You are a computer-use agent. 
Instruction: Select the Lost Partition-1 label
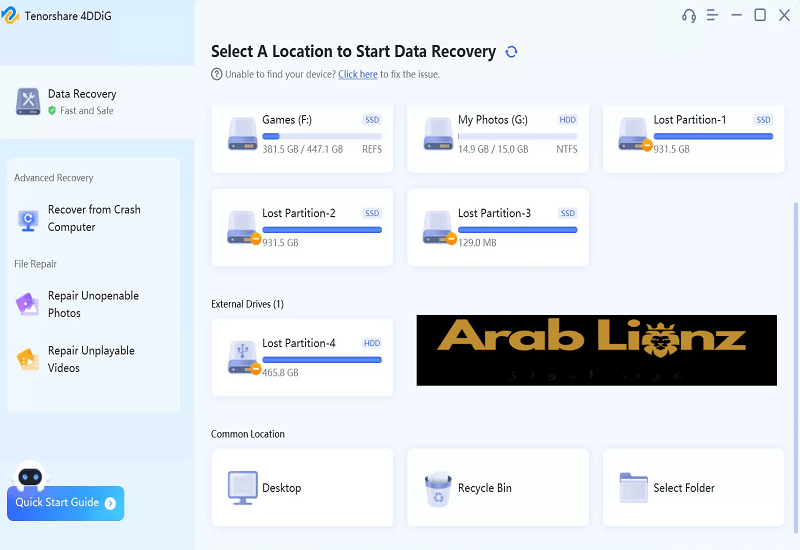pyautogui.click(x=689, y=120)
